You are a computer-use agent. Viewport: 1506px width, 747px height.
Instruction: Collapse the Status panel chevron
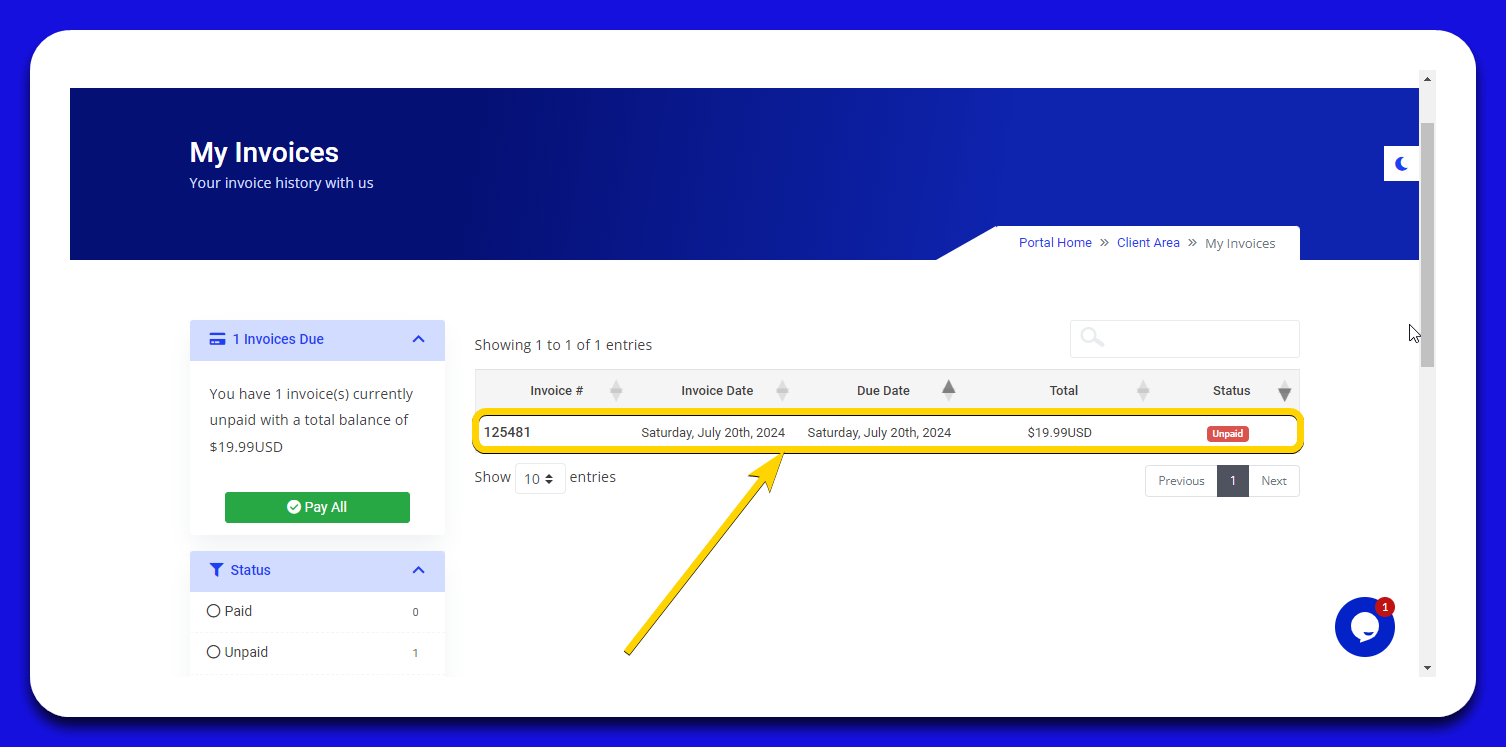[418, 570]
